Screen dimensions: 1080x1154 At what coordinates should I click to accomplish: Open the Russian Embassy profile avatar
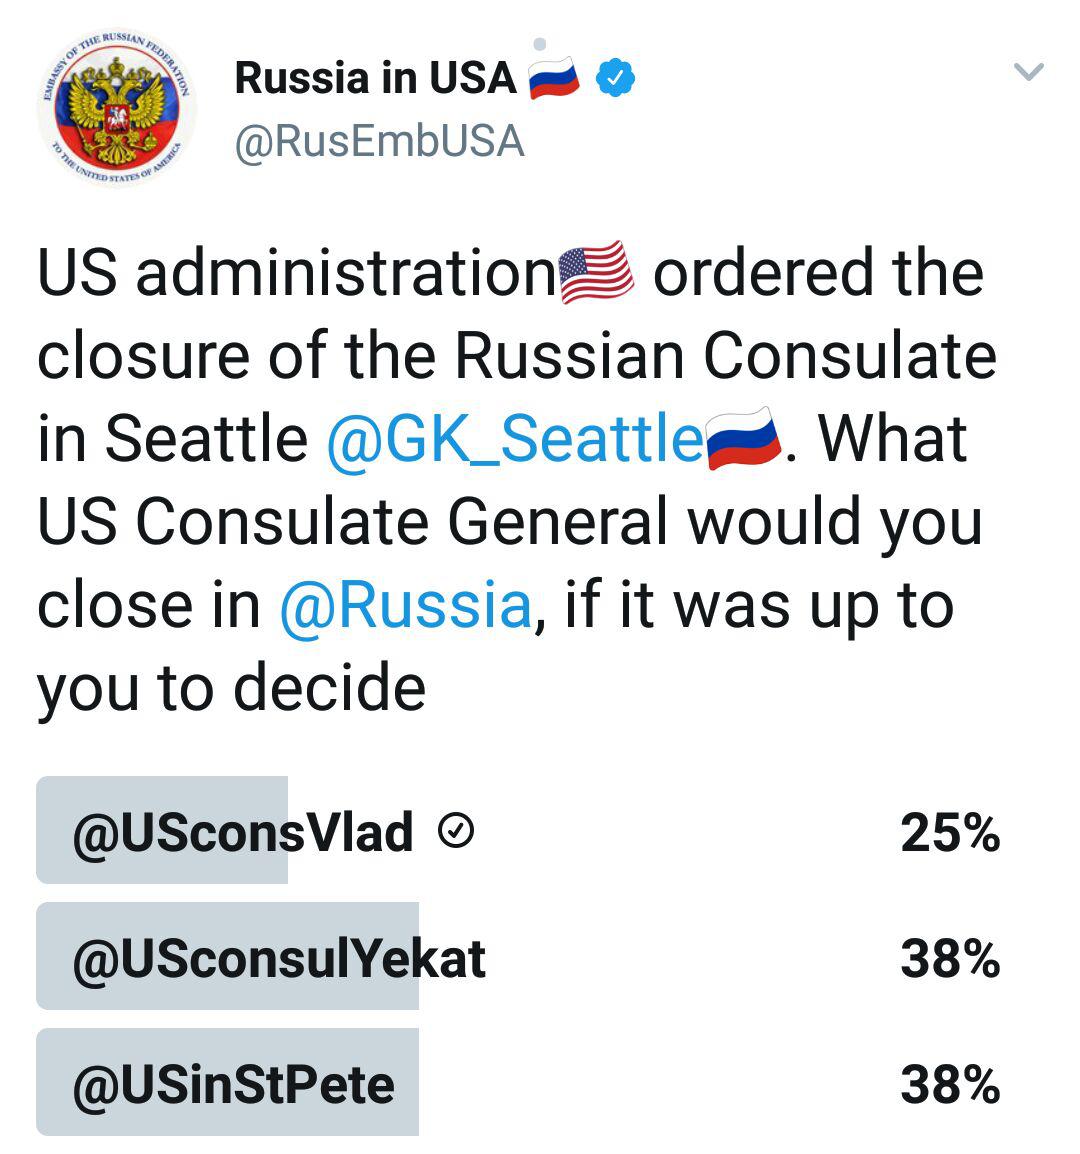(116, 107)
